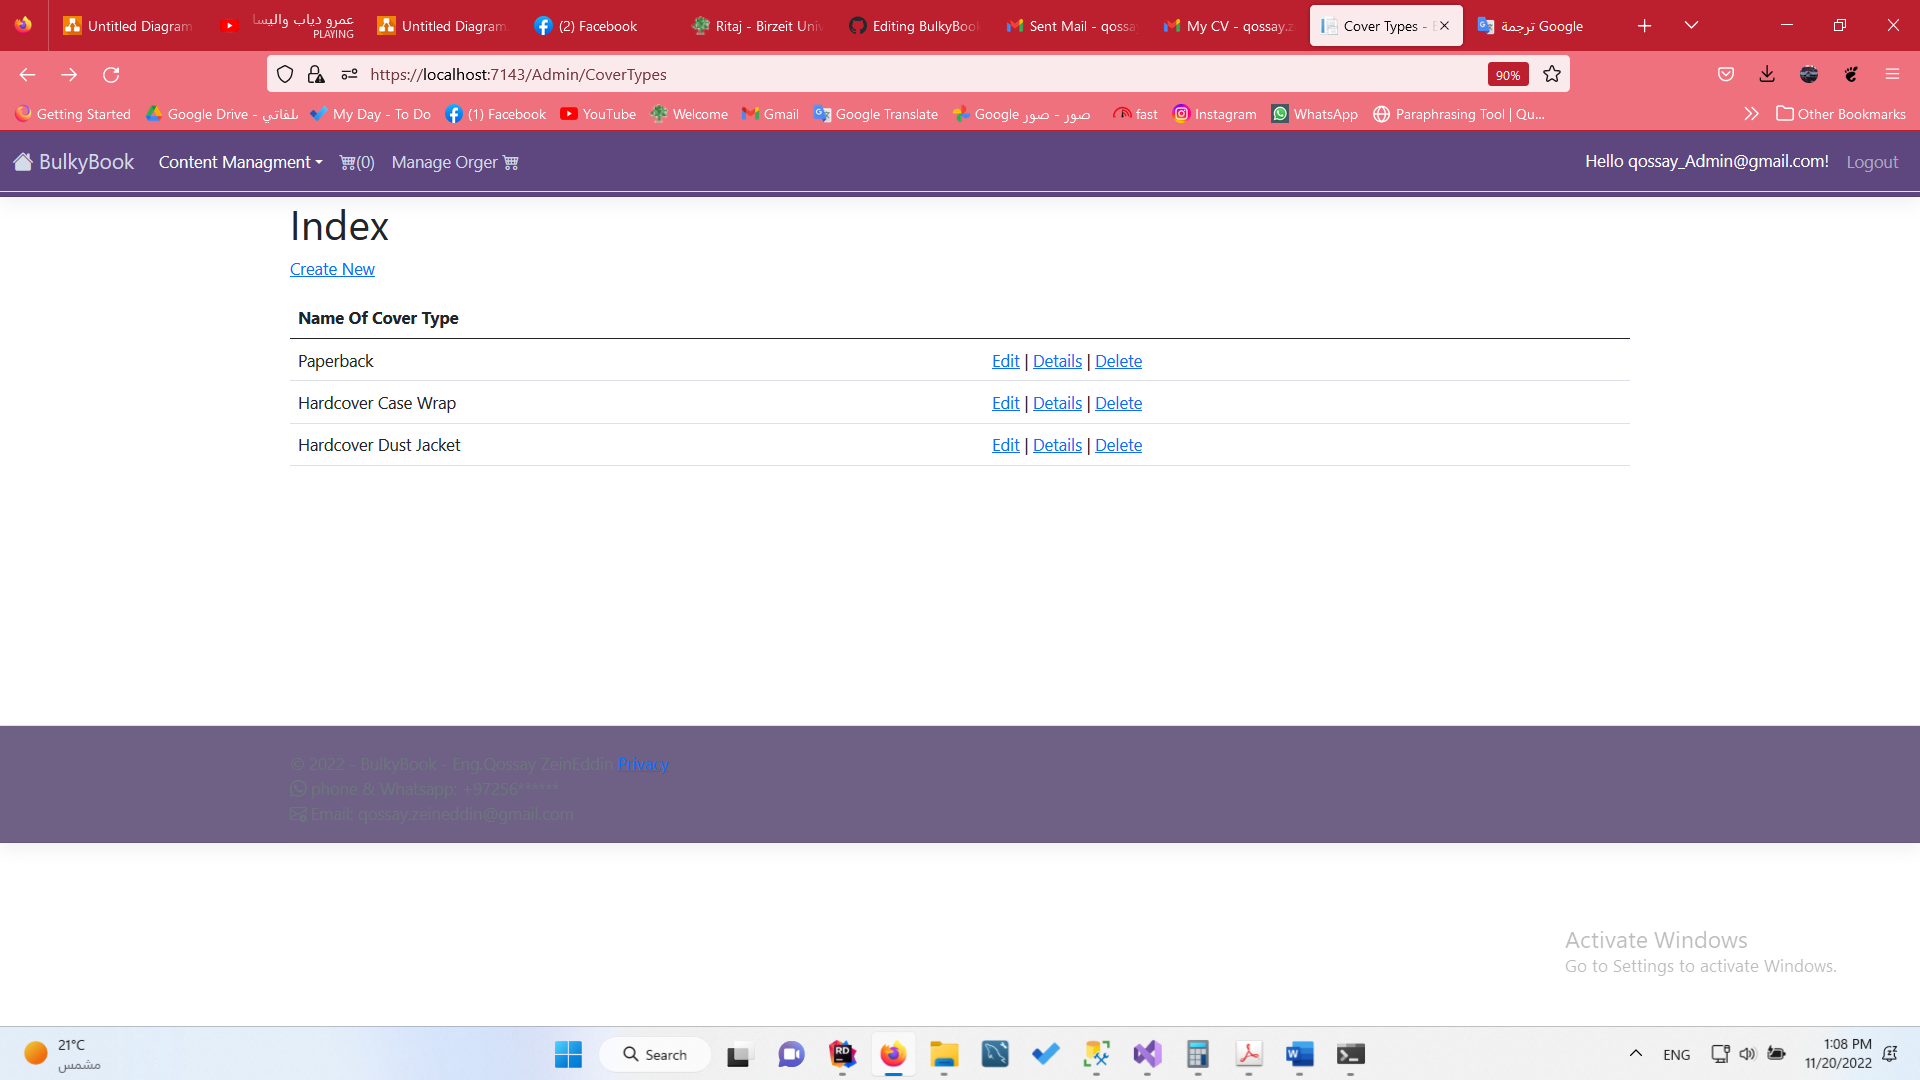Switch to the Sent Mail tab
1920x1080 pixels.
click(x=1072, y=25)
